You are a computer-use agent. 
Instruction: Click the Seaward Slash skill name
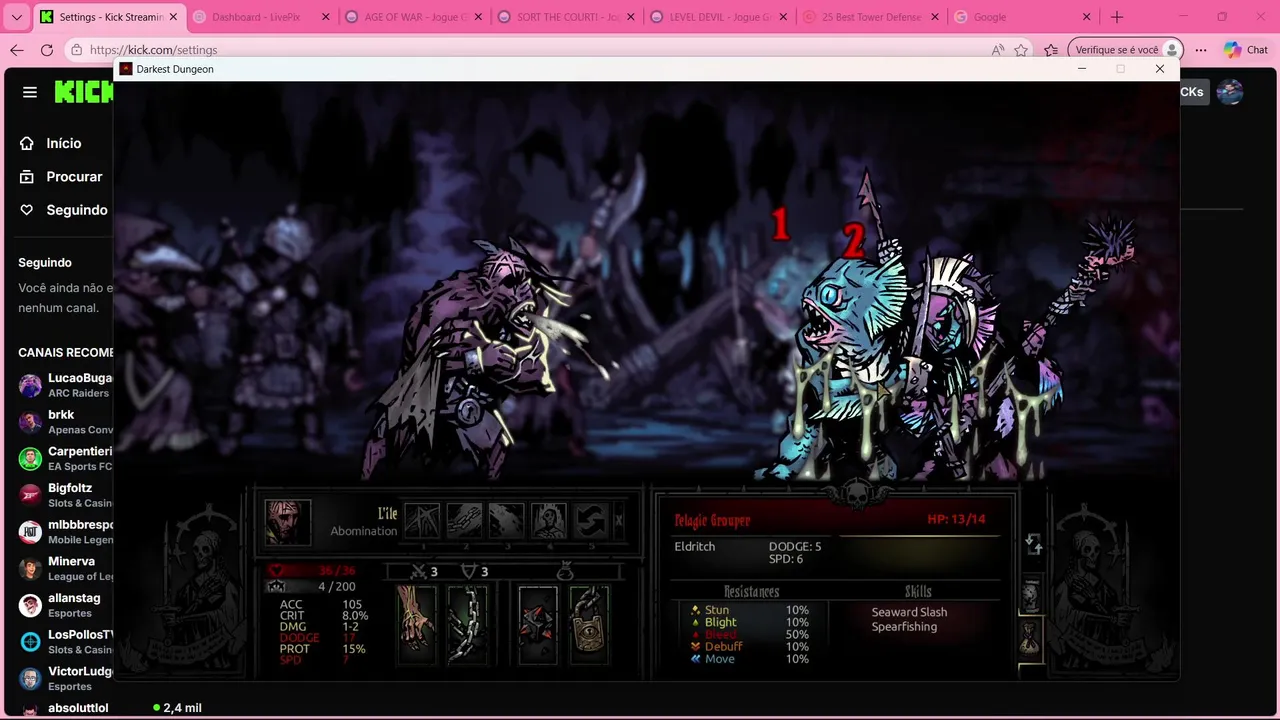click(x=909, y=612)
